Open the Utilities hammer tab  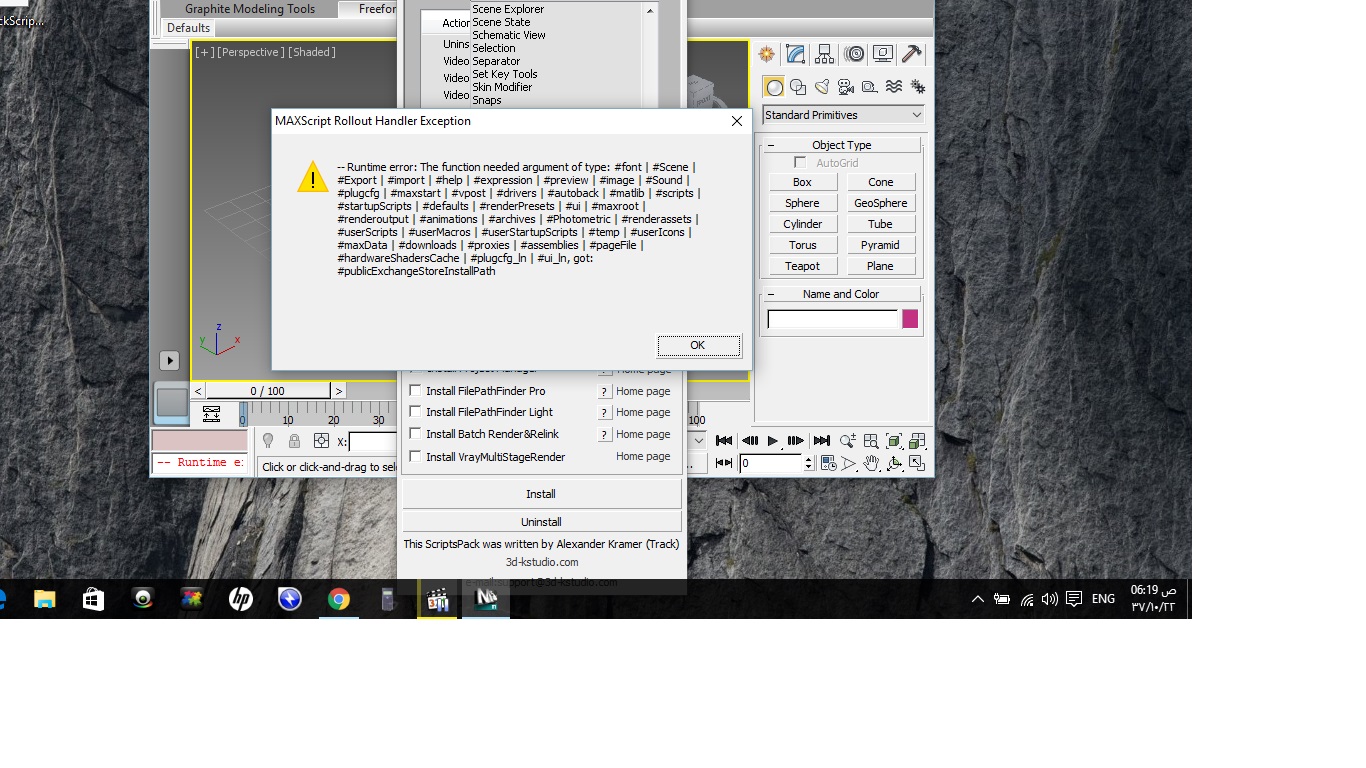911,54
